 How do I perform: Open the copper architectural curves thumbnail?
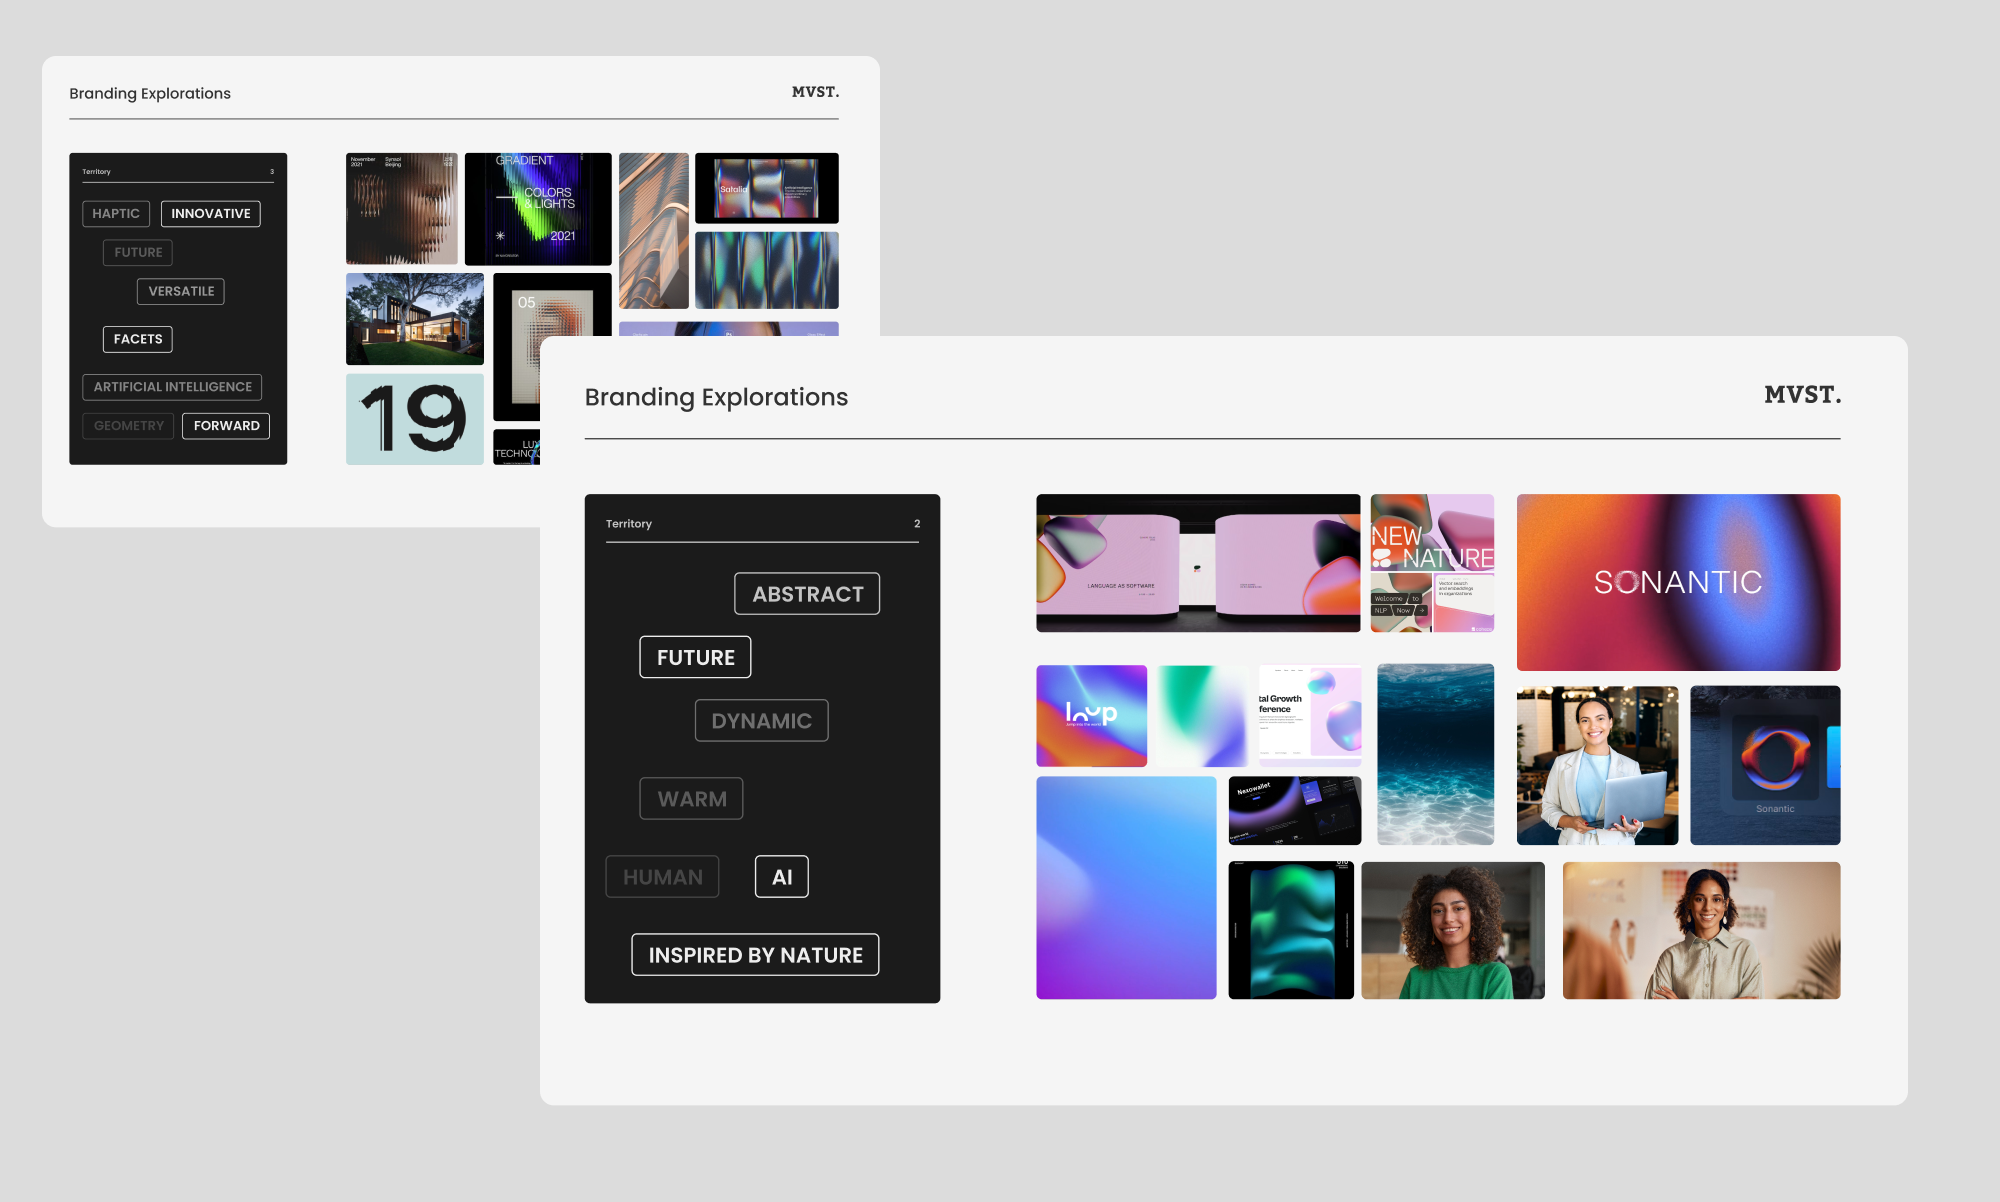(x=653, y=231)
